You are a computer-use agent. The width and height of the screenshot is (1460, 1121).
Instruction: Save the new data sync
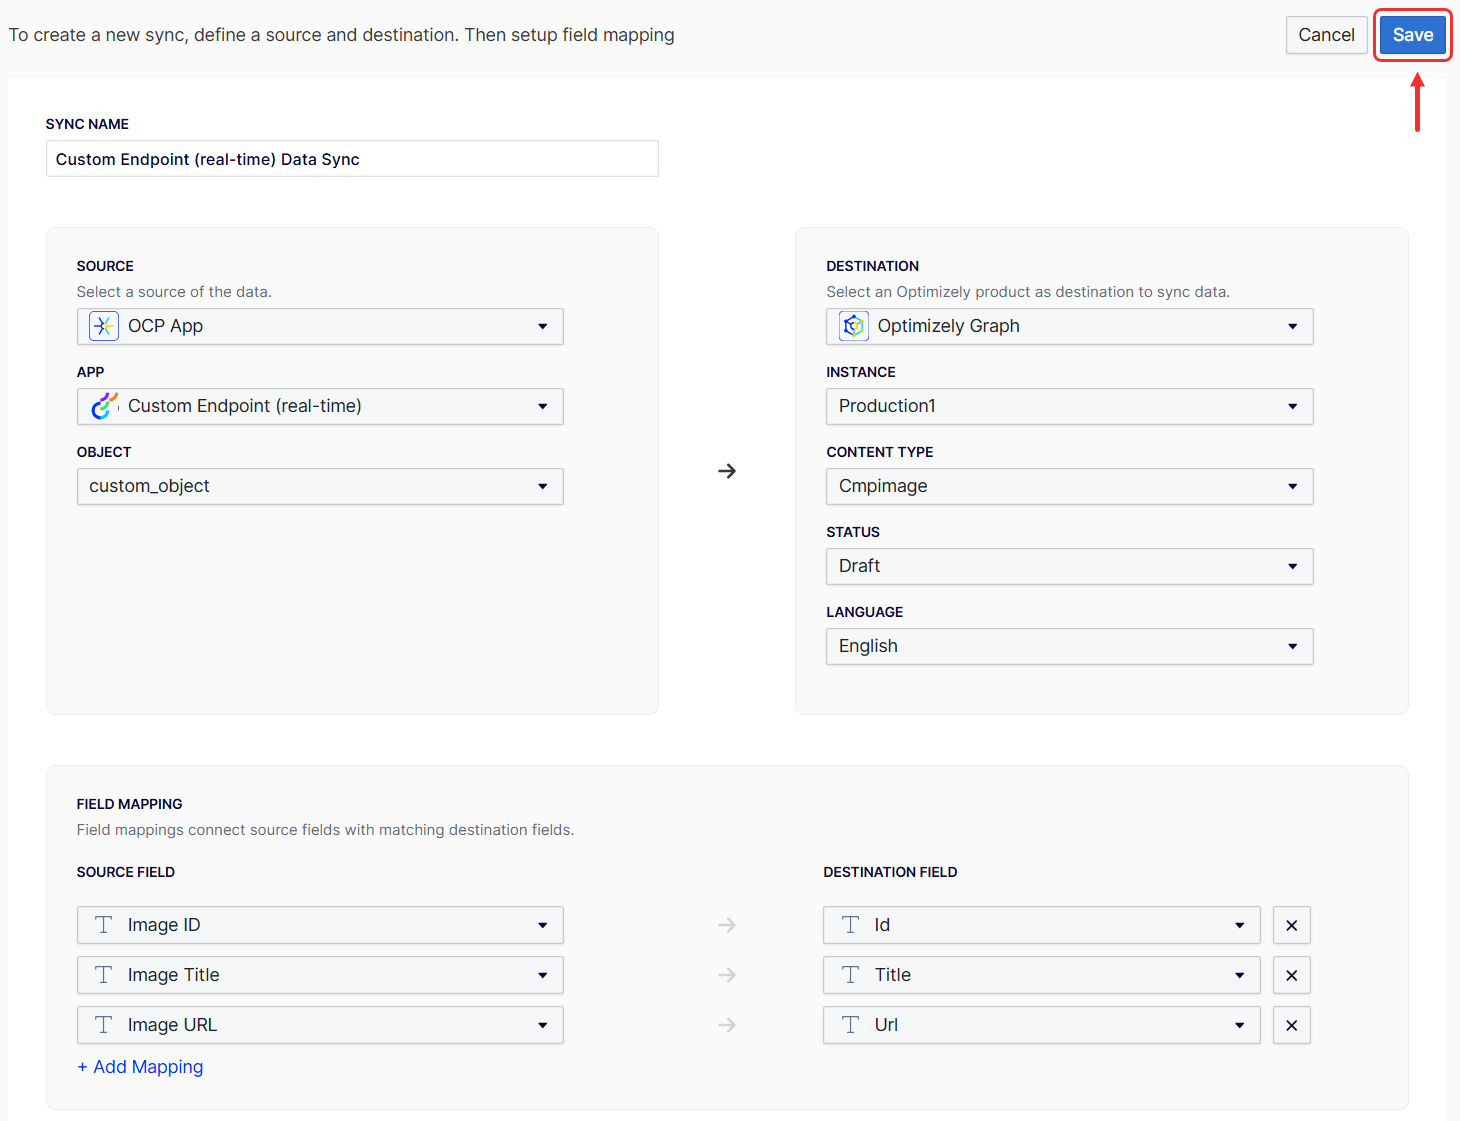pos(1412,35)
